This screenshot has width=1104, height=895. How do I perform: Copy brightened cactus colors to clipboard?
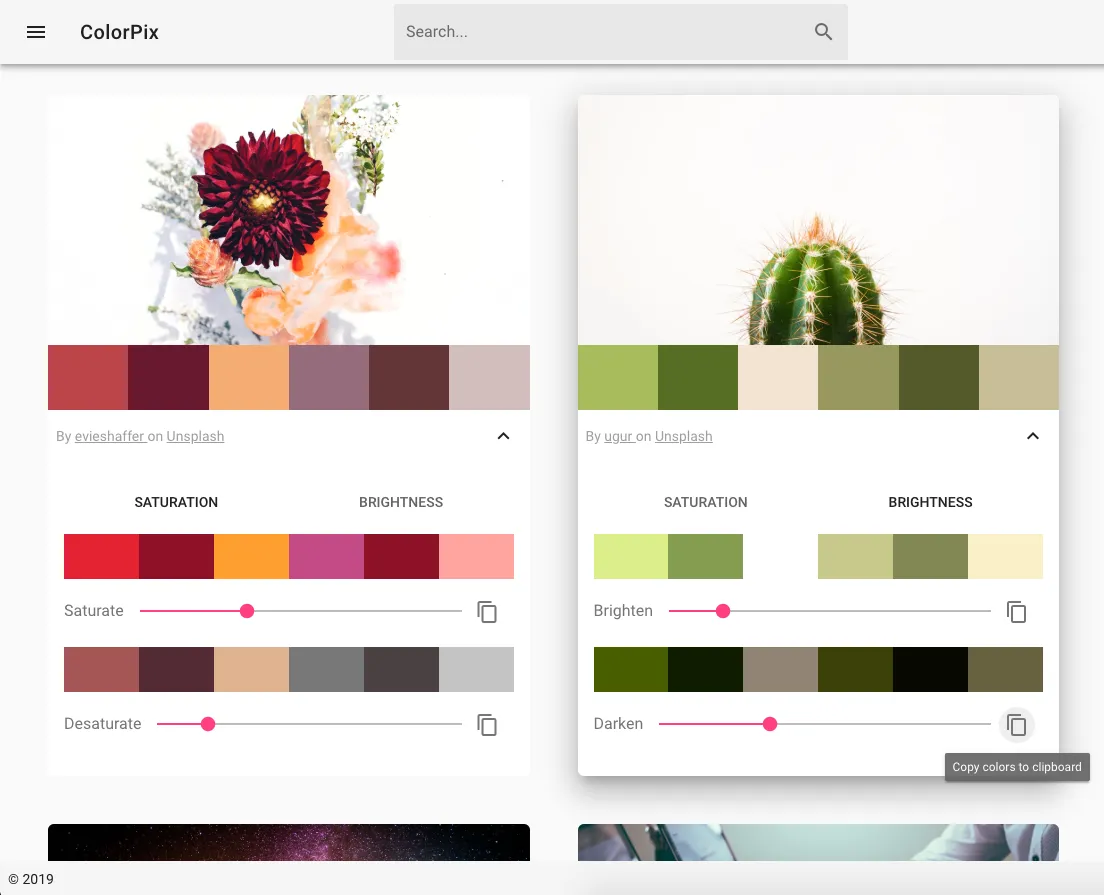click(x=1016, y=612)
